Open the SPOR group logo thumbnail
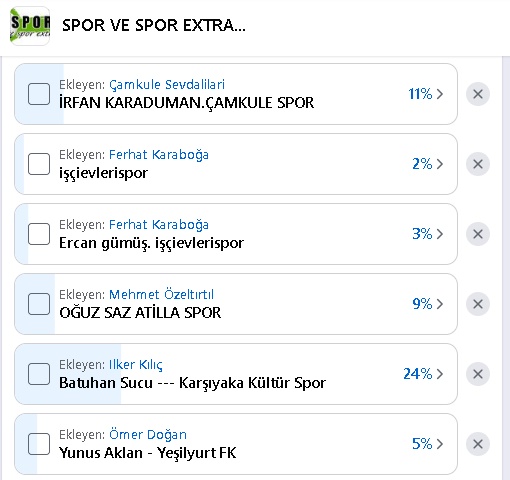The height and width of the screenshot is (480, 510). point(30,26)
